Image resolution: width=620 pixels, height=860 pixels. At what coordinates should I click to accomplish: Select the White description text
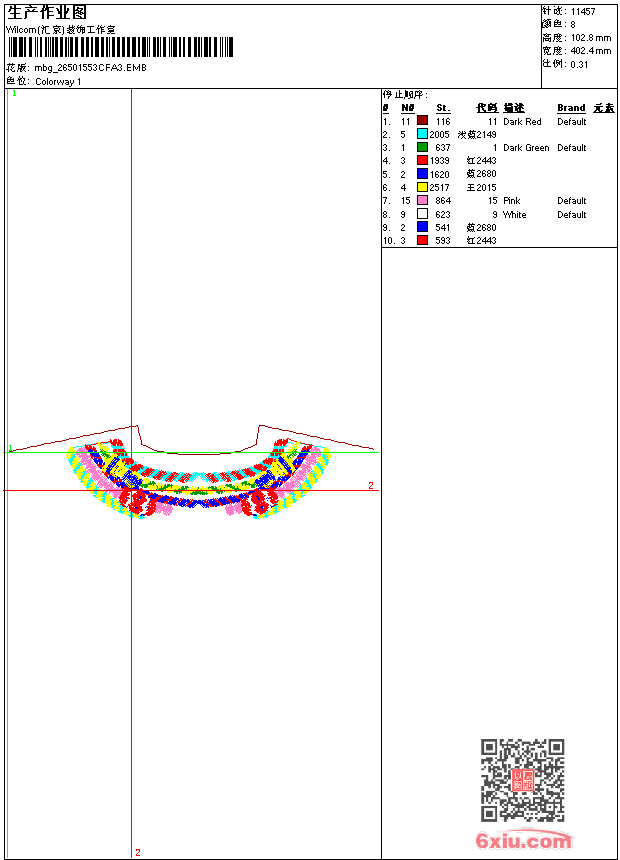click(515, 214)
